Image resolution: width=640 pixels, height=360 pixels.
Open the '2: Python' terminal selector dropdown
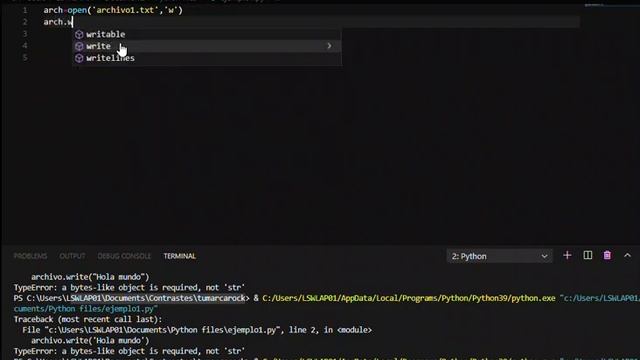500,256
